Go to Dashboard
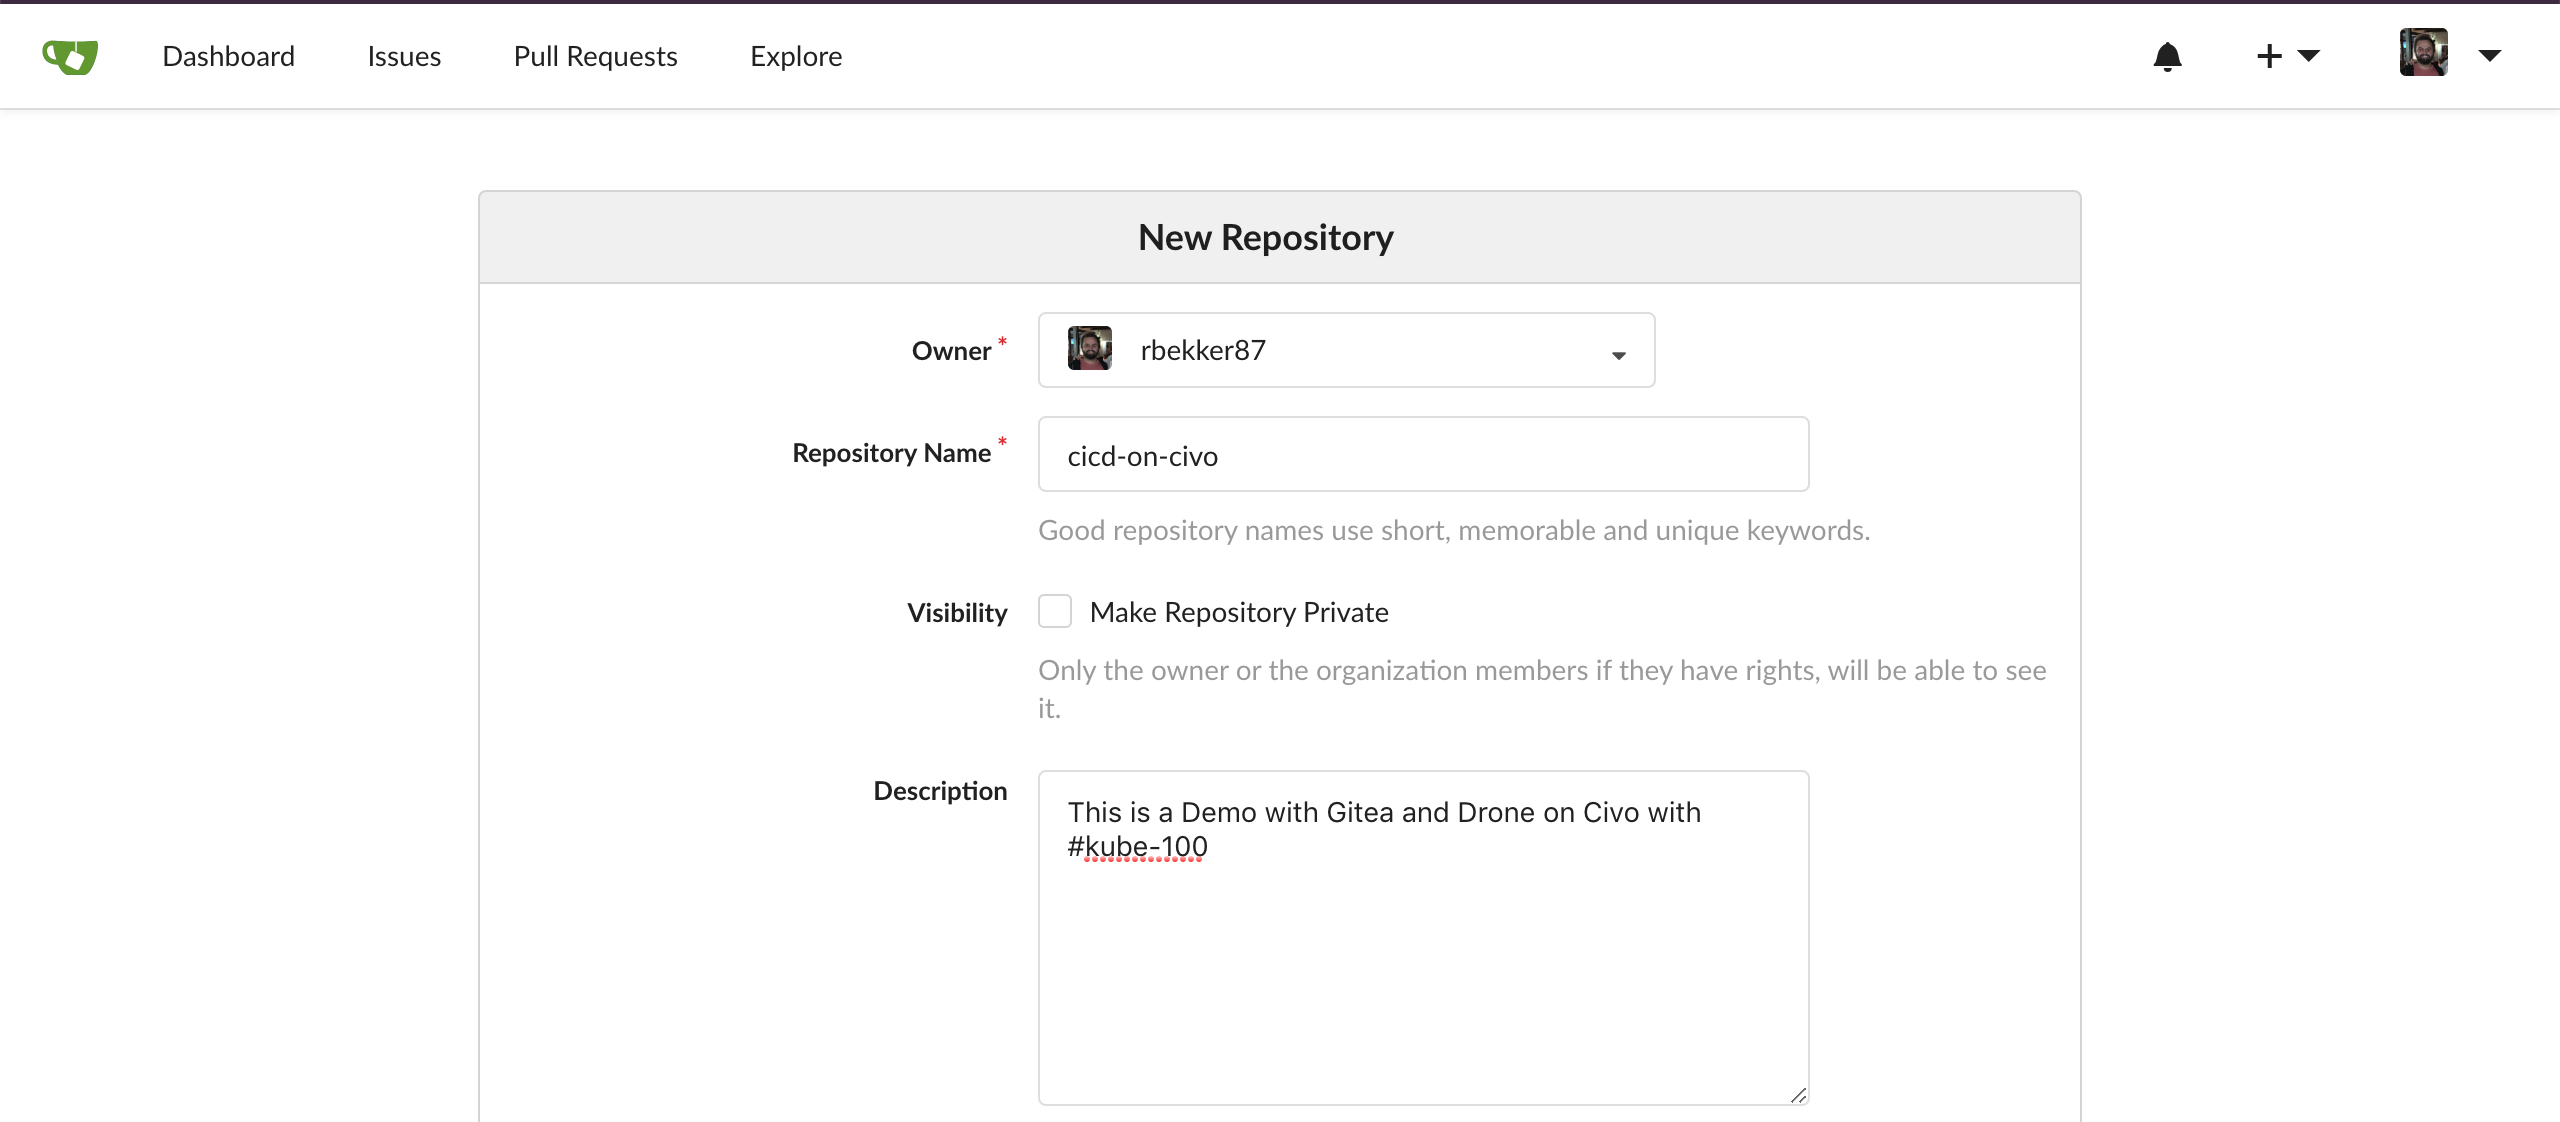 point(229,56)
